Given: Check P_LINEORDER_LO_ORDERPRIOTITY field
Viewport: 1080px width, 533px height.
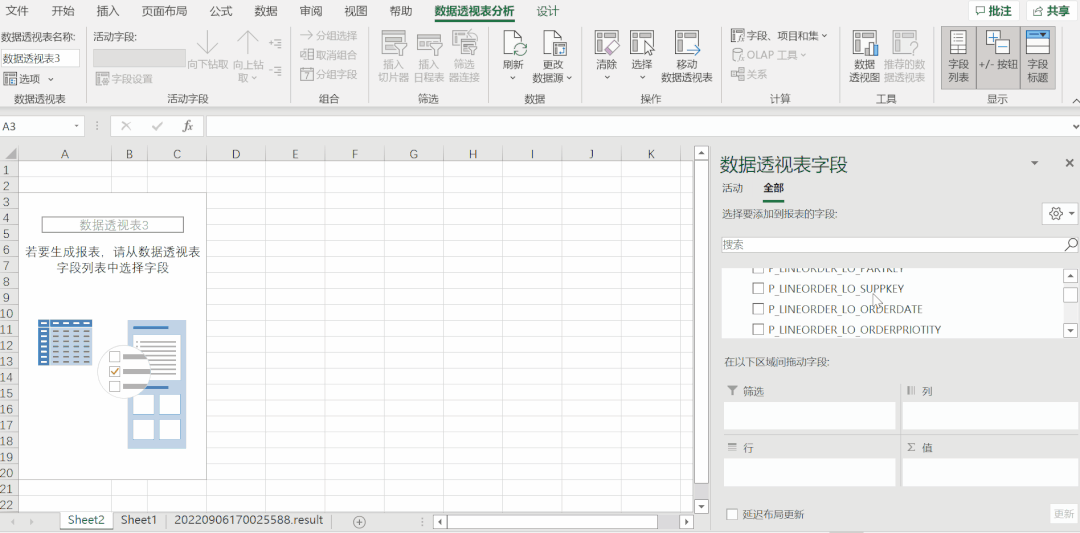Looking at the screenshot, I should pos(758,329).
